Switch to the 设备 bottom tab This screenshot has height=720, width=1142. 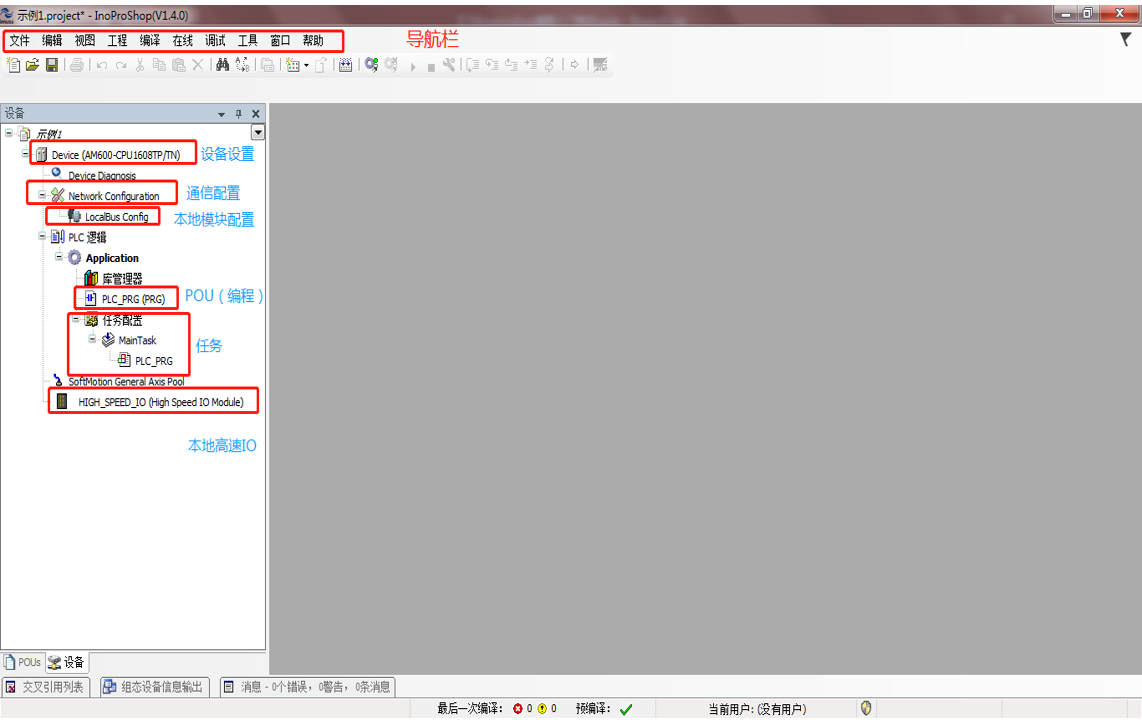[x=66, y=662]
